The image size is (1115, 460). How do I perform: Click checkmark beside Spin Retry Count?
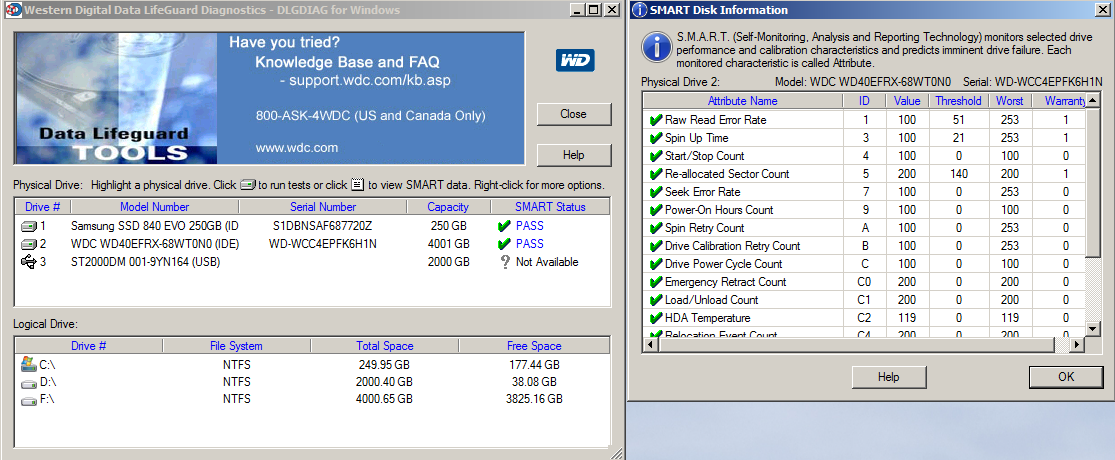[656, 228]
